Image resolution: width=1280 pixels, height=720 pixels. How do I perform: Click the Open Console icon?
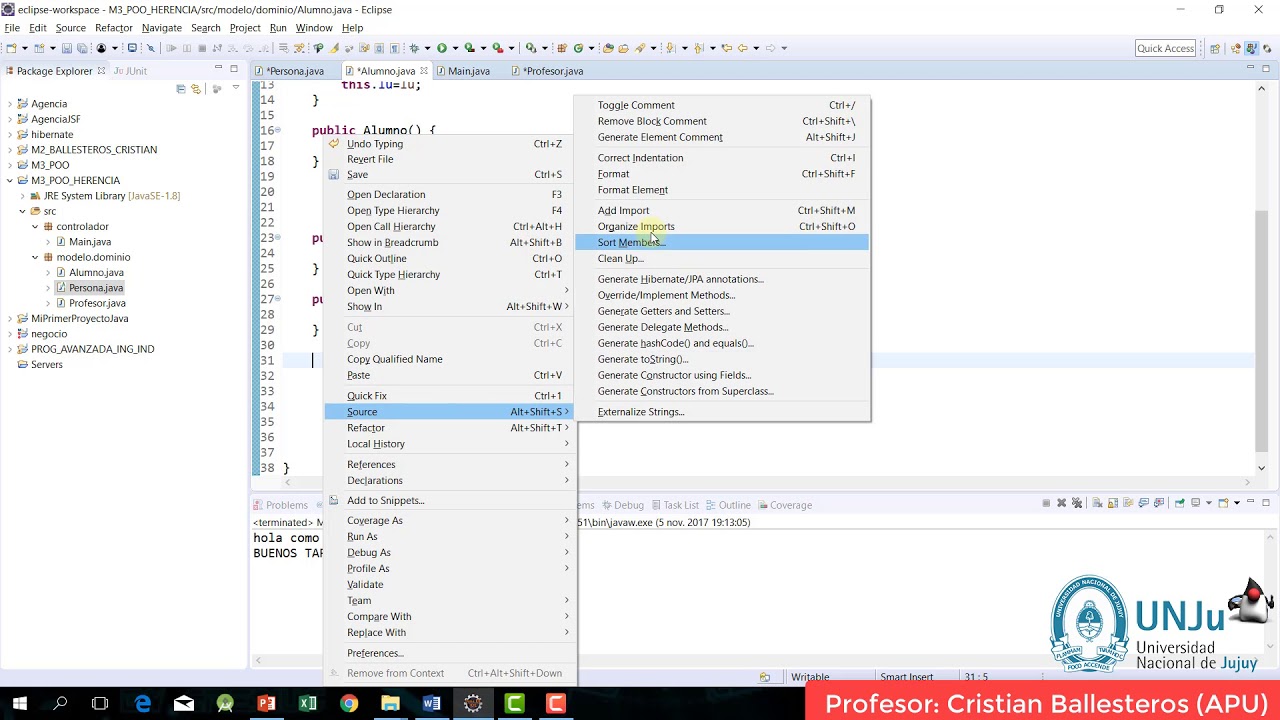pos(1223,503)
